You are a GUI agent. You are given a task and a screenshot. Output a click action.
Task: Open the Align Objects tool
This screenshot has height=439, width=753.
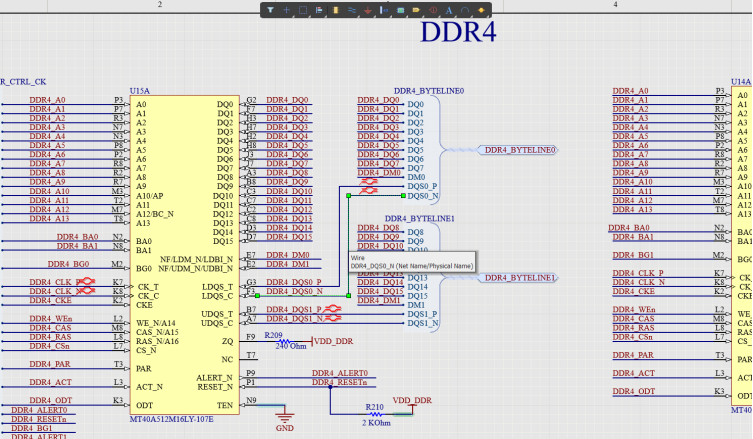(319, 10)
